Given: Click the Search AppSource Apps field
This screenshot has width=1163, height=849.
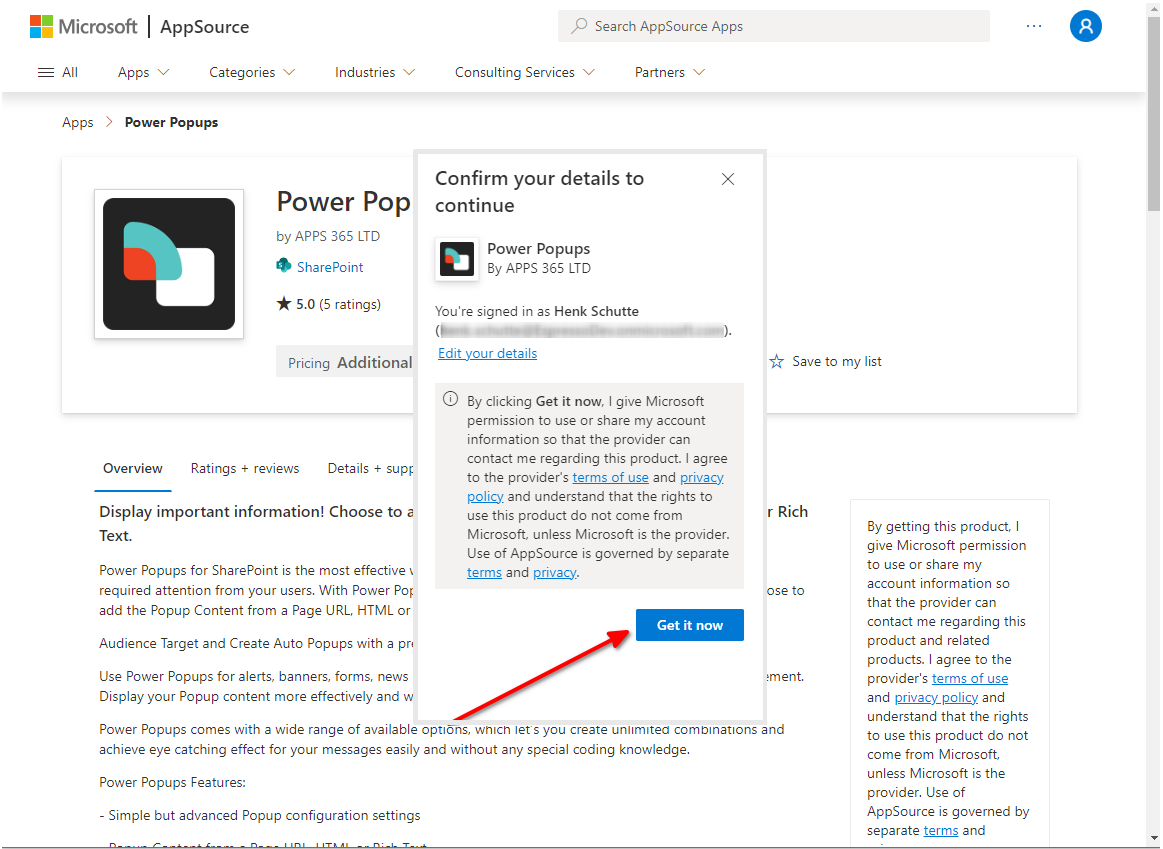Looking at the screenshot, I should click(x=773, y=27).
